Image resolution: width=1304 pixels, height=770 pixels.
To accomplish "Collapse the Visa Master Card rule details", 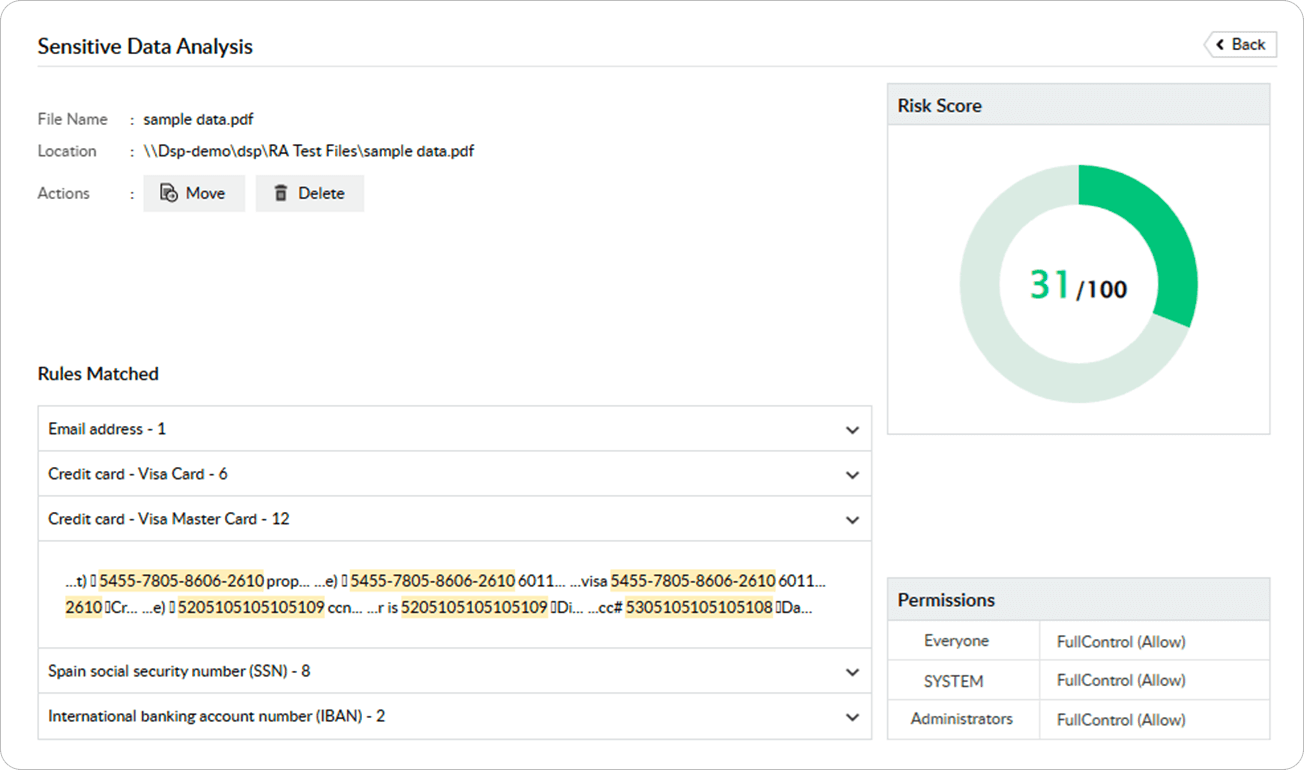I will [x=853, y=519].
